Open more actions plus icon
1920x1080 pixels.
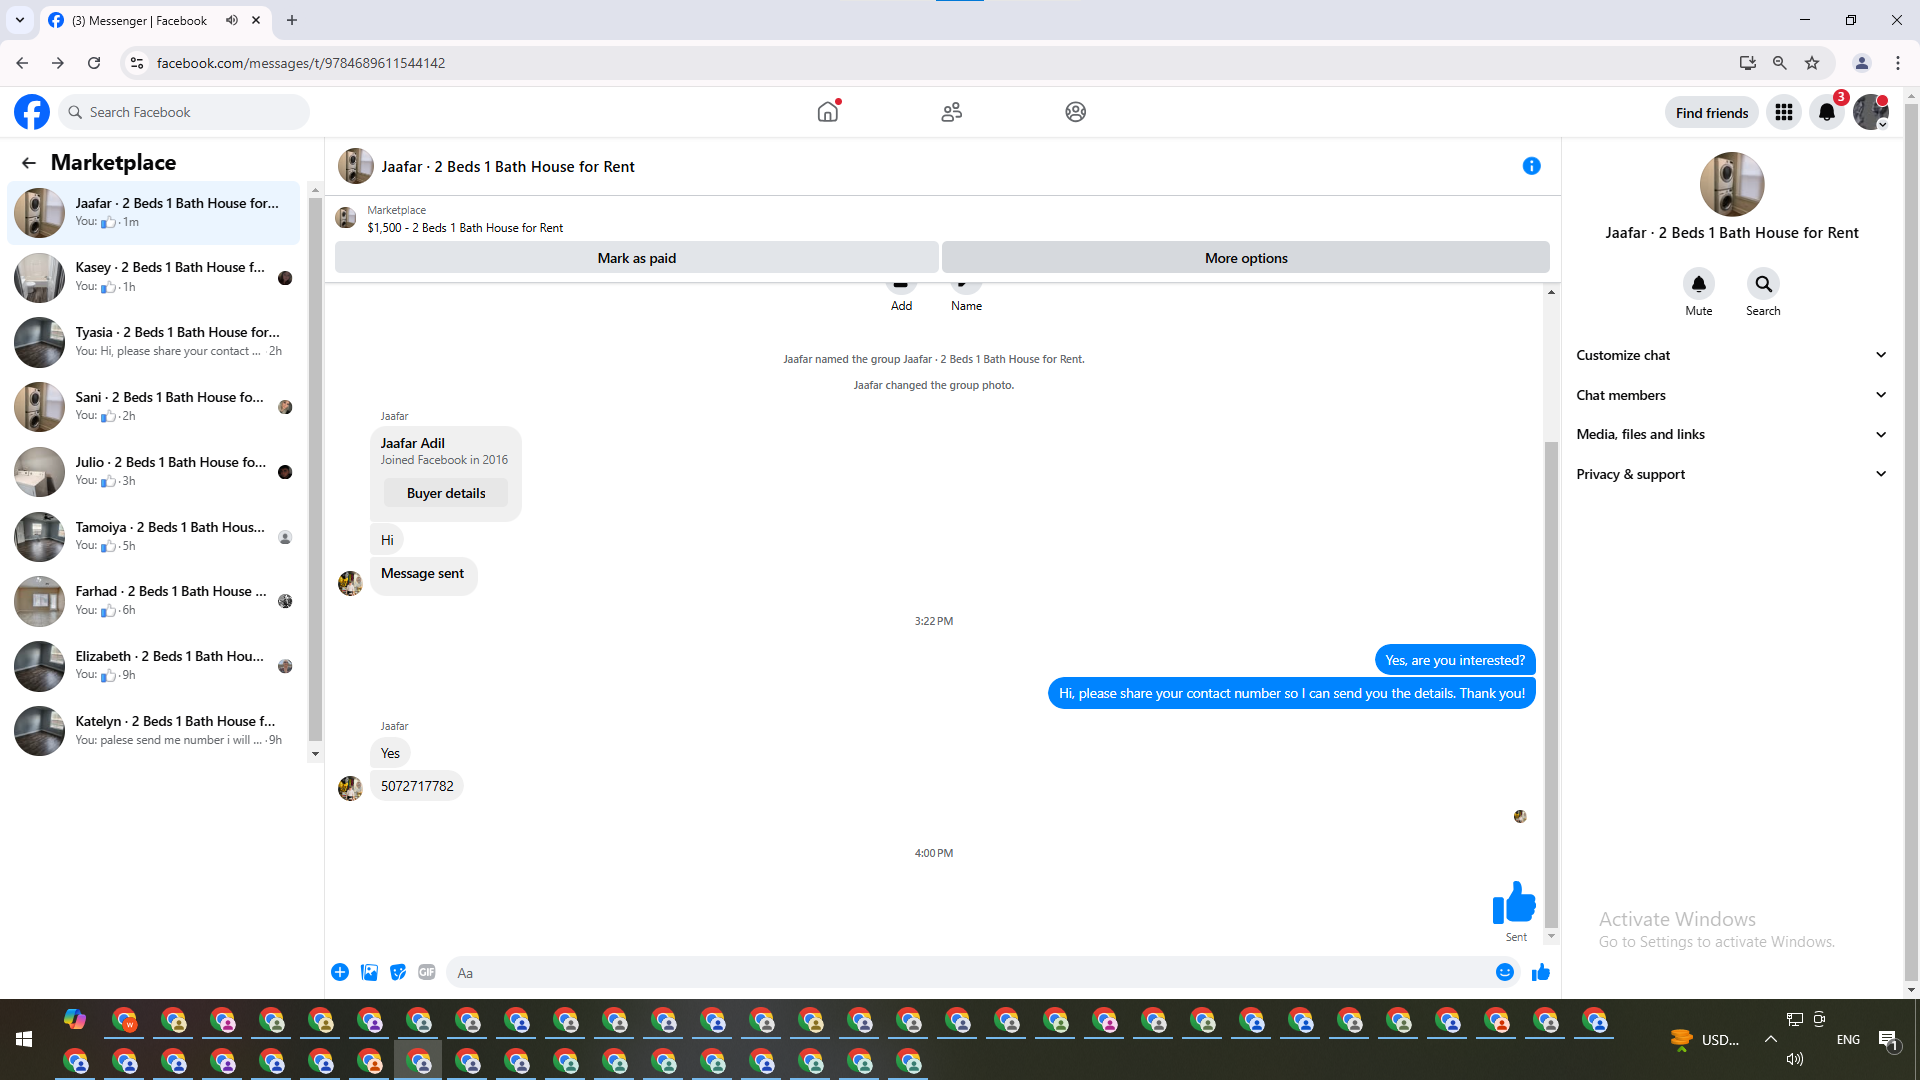click(x=340, y=972)
